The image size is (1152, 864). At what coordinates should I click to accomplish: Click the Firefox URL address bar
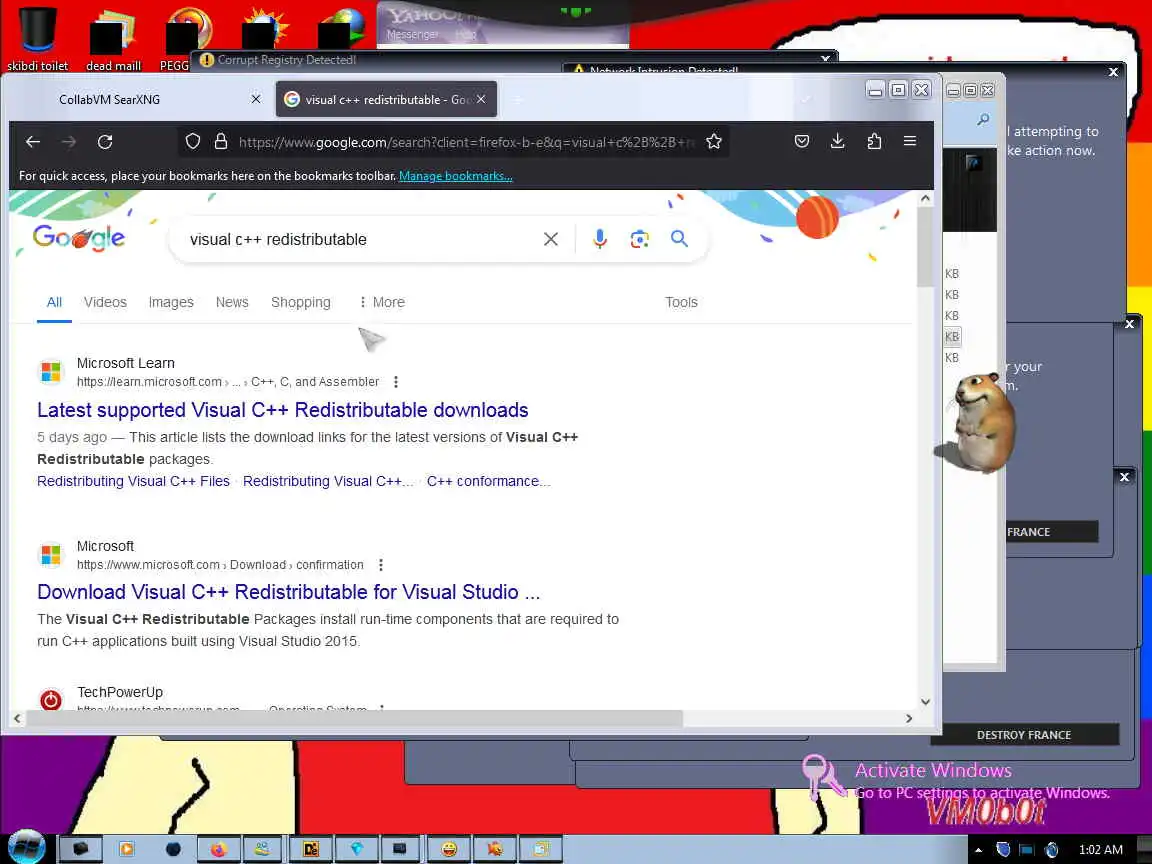point(466,142)
